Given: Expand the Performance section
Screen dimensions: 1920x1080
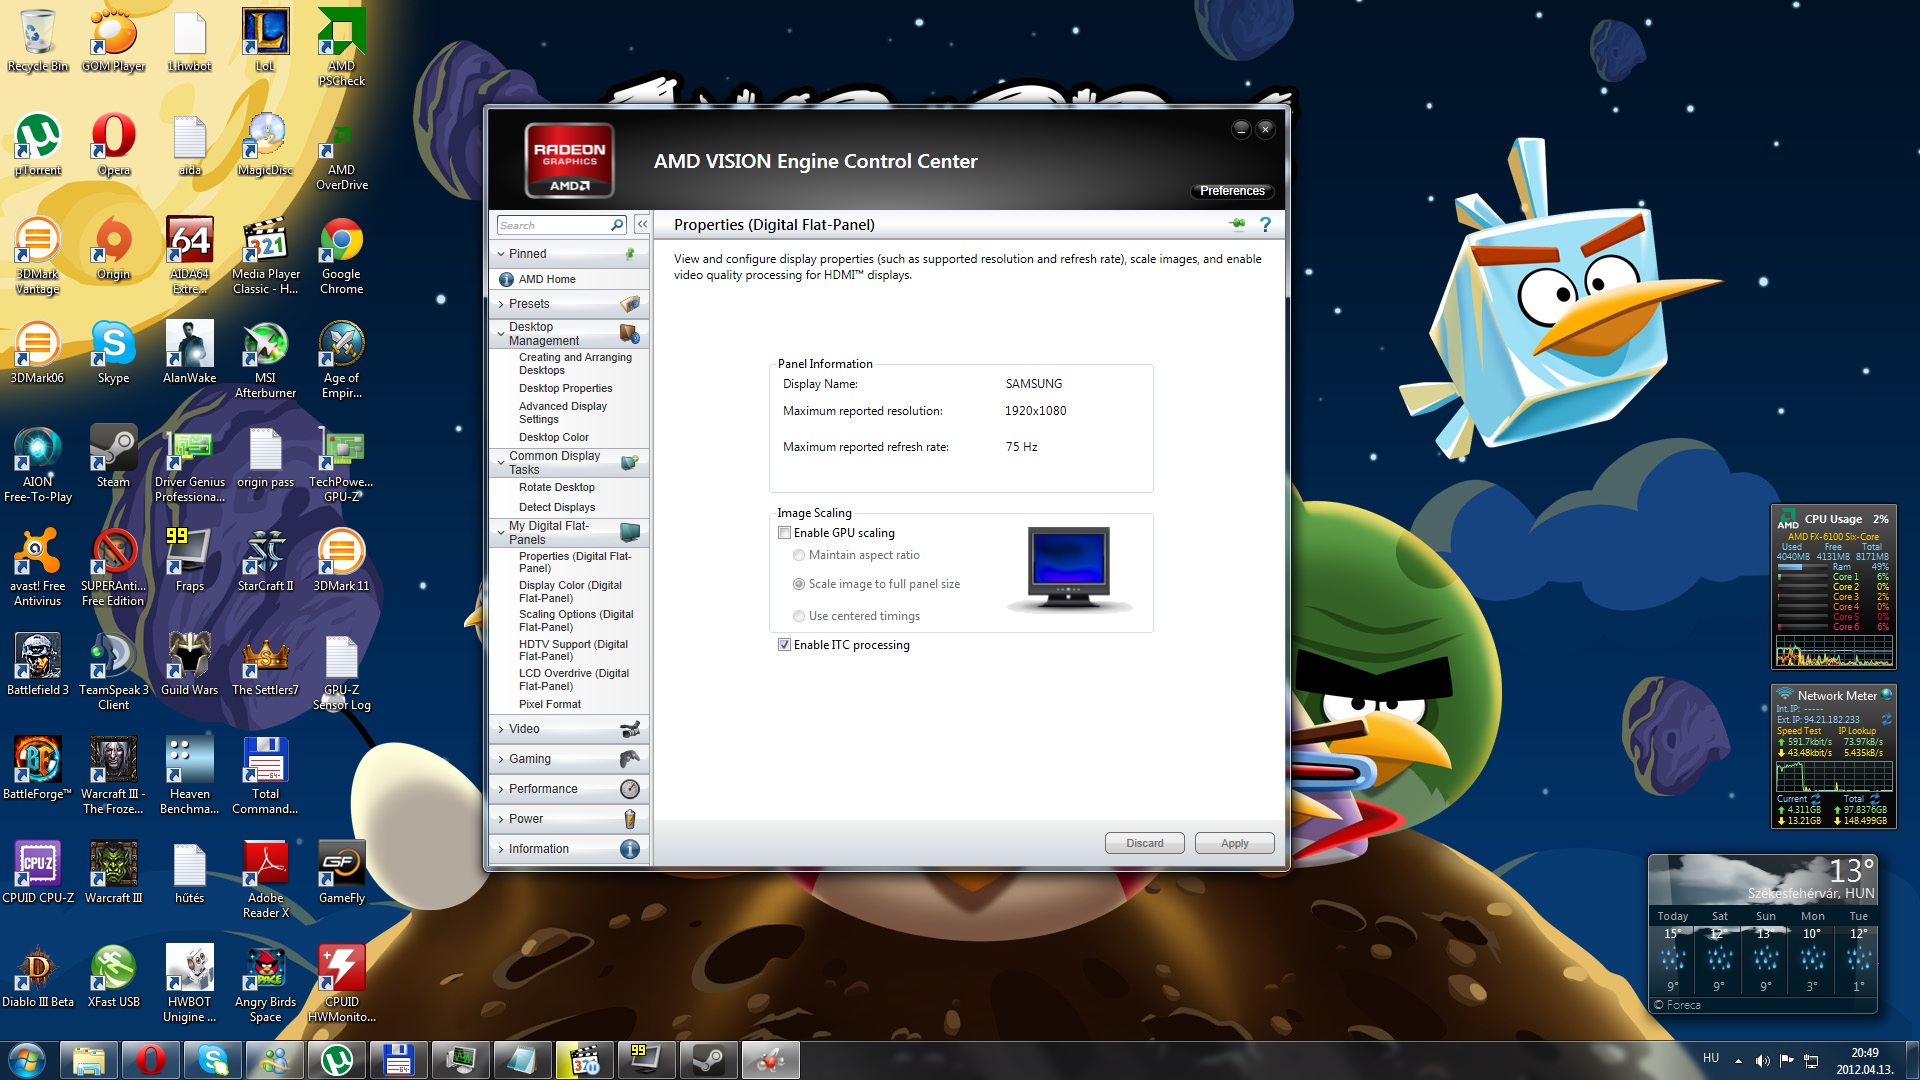Looking at the screenshot, I should tap(568, 789).
